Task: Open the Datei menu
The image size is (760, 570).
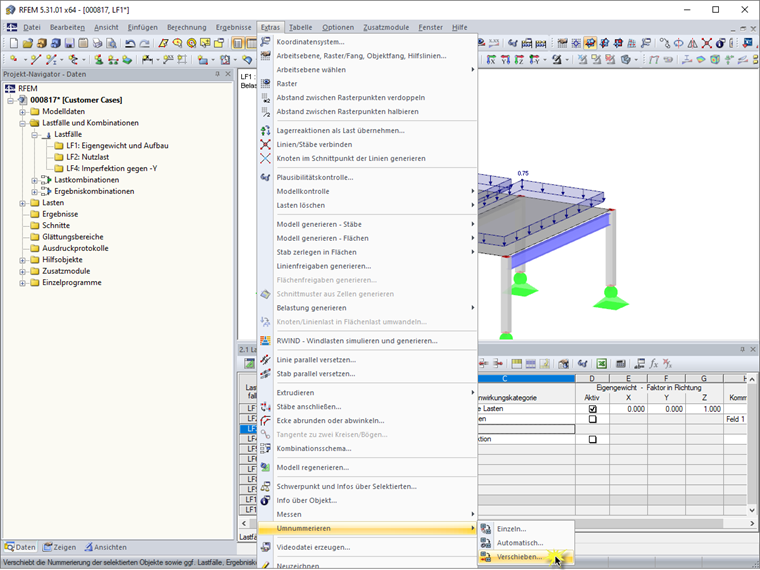Action: [x=32, y=27]
